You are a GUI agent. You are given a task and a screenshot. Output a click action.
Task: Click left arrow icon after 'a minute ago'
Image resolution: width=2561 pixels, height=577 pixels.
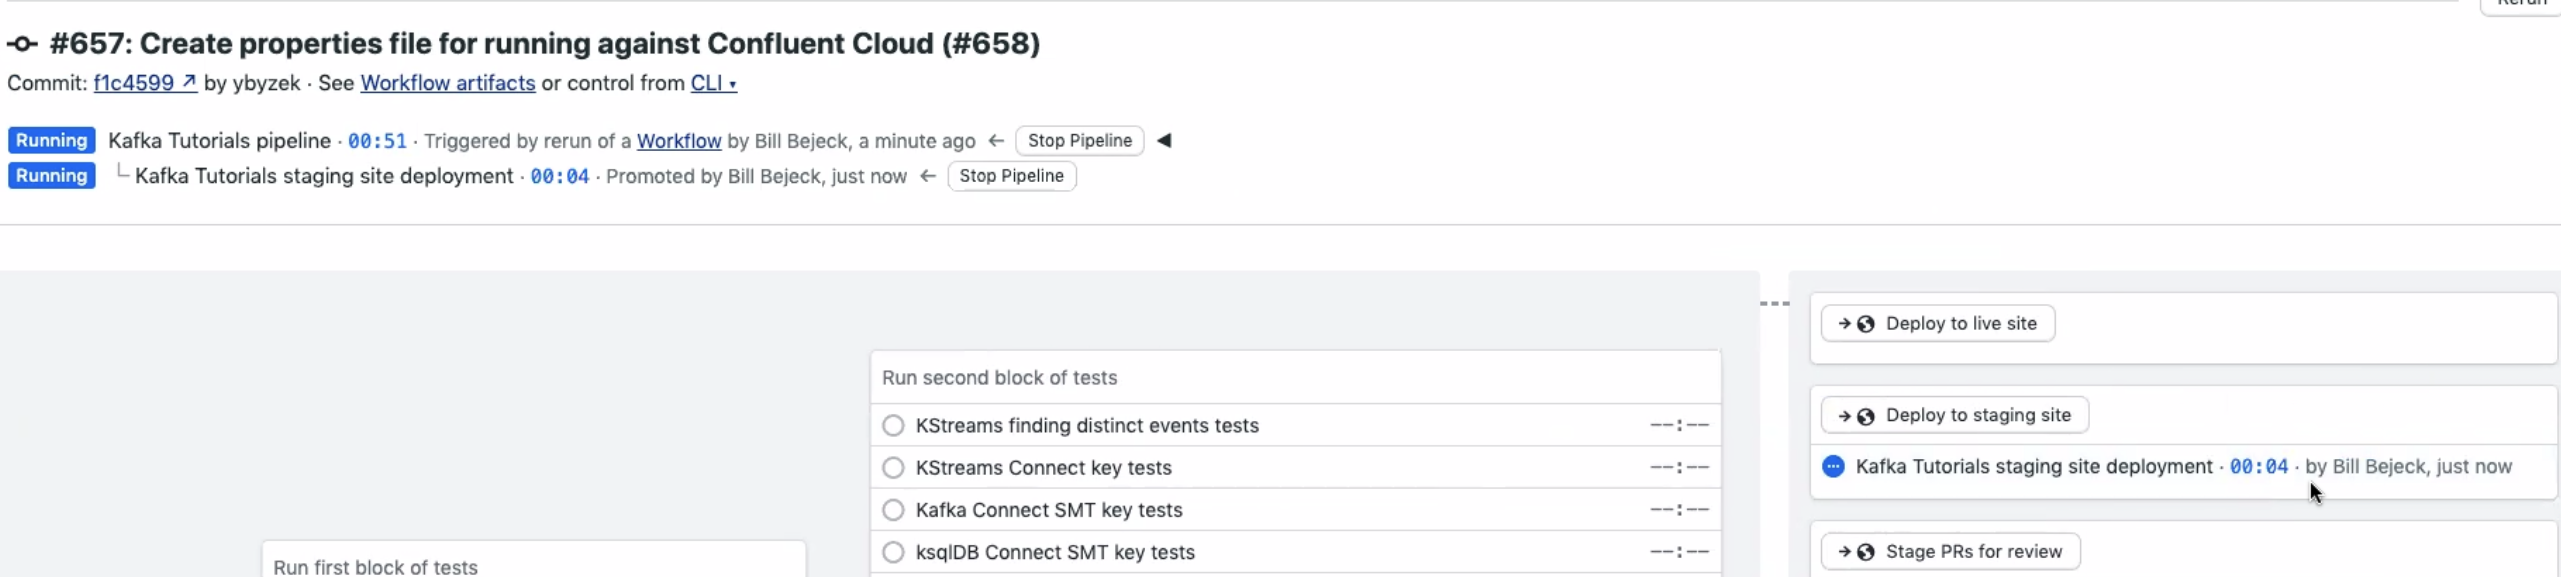(995, 141)
